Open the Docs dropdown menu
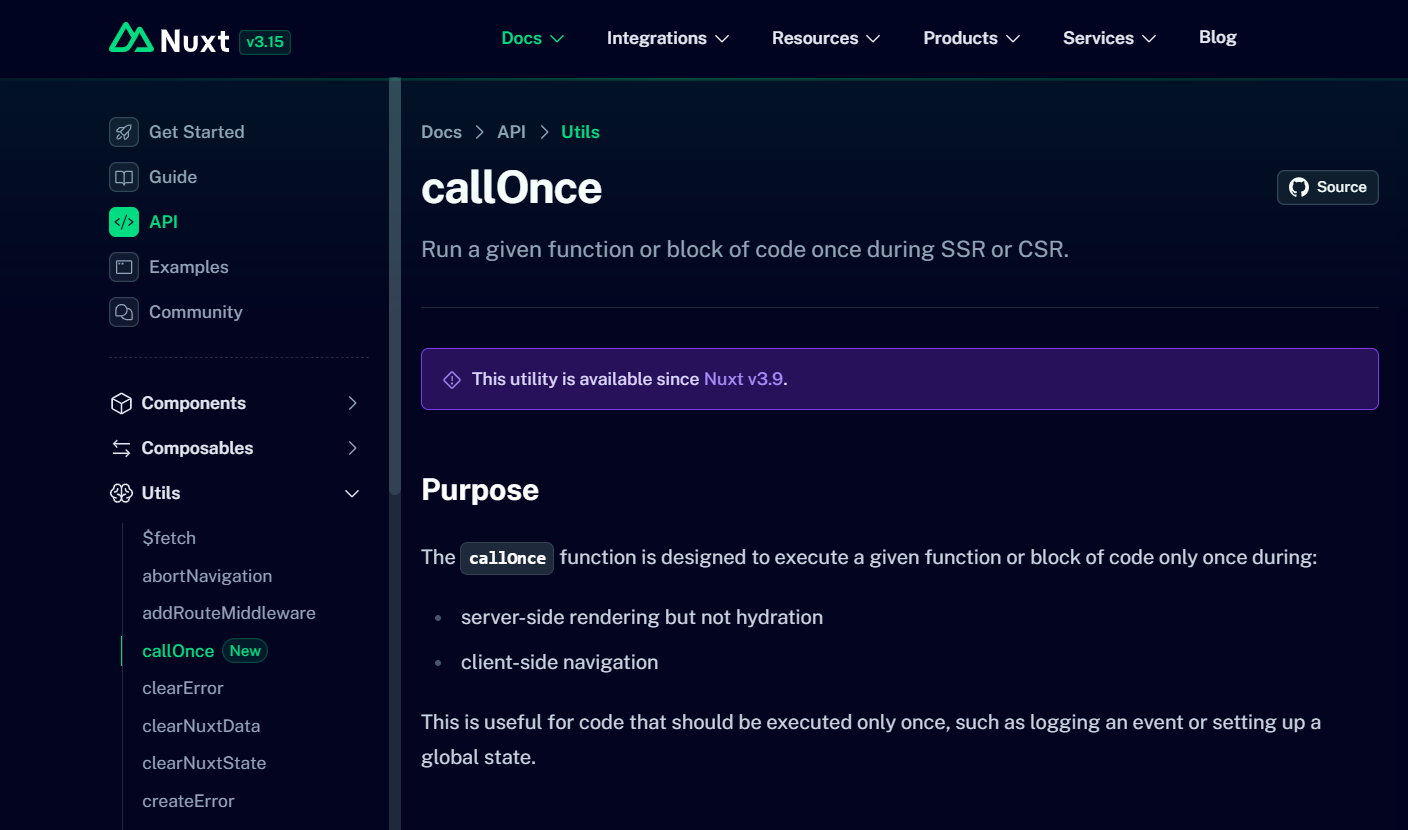The width and height of the screenshot is (1408, 830). (532, 38)
